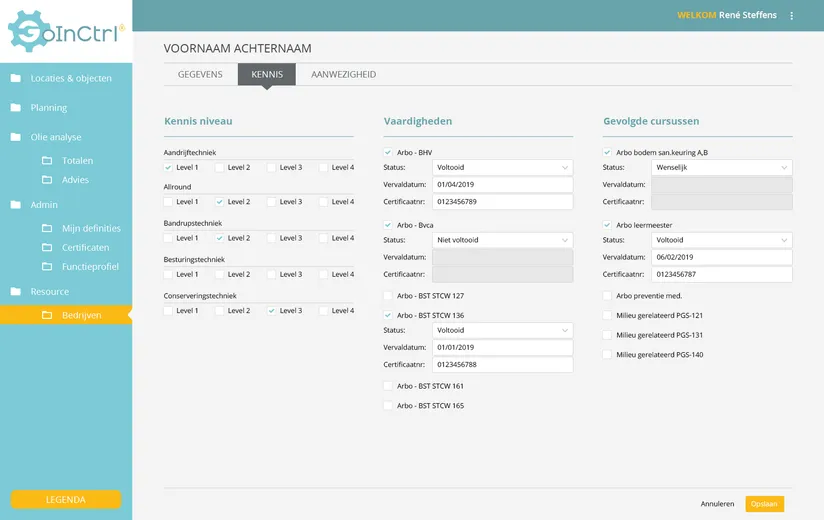Click the Totalen subfolder icon
The width and height of the screenshot is (824, 520).
click(47, 160)
